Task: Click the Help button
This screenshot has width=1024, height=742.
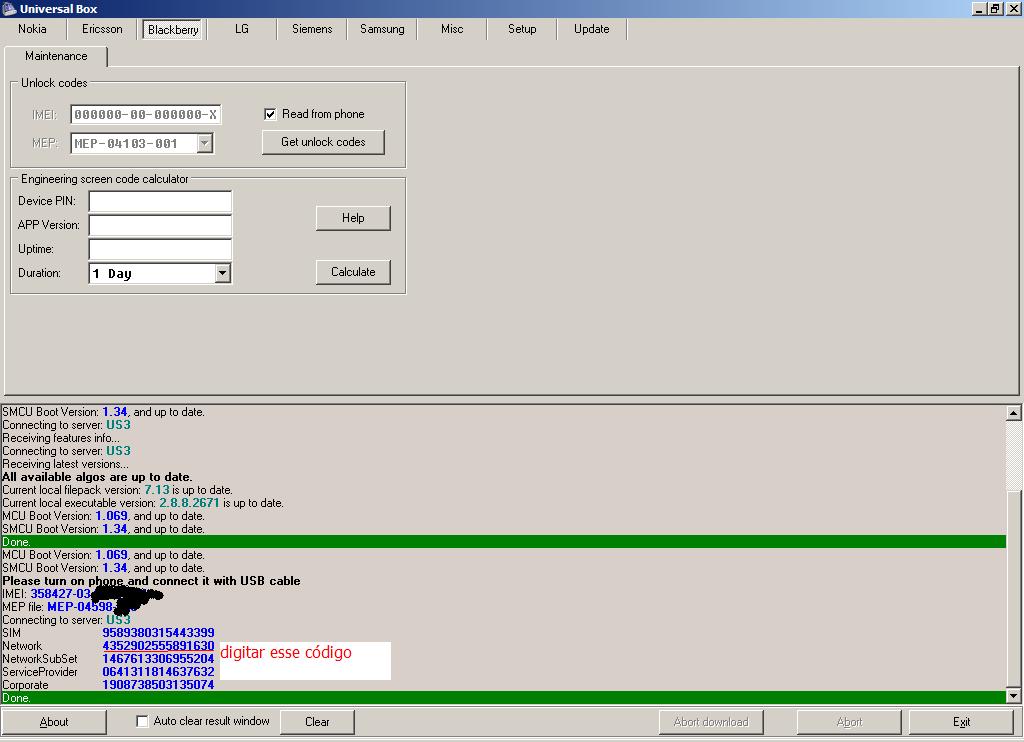Action: 353,218
